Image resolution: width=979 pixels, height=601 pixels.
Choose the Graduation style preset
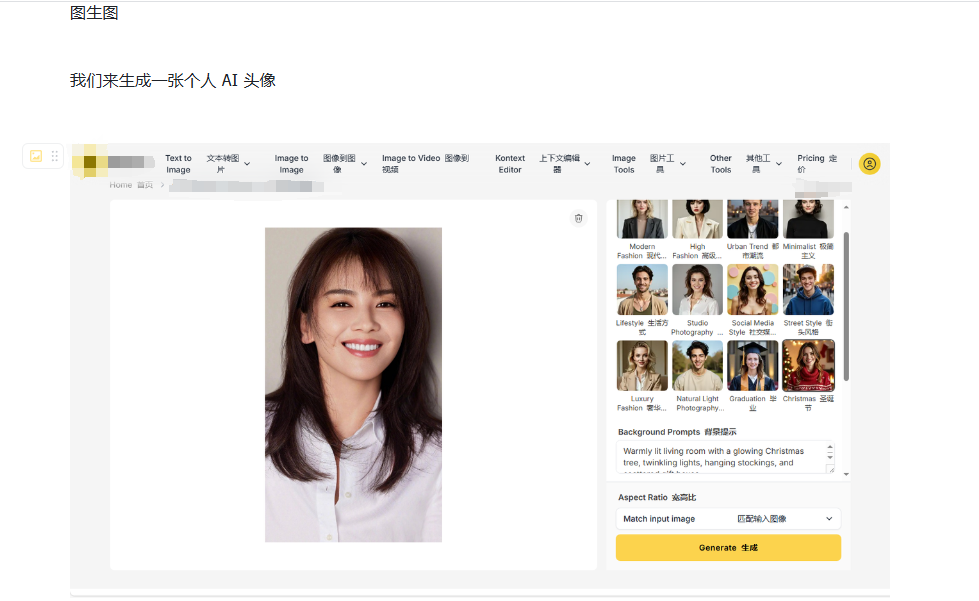coord(752,366)
